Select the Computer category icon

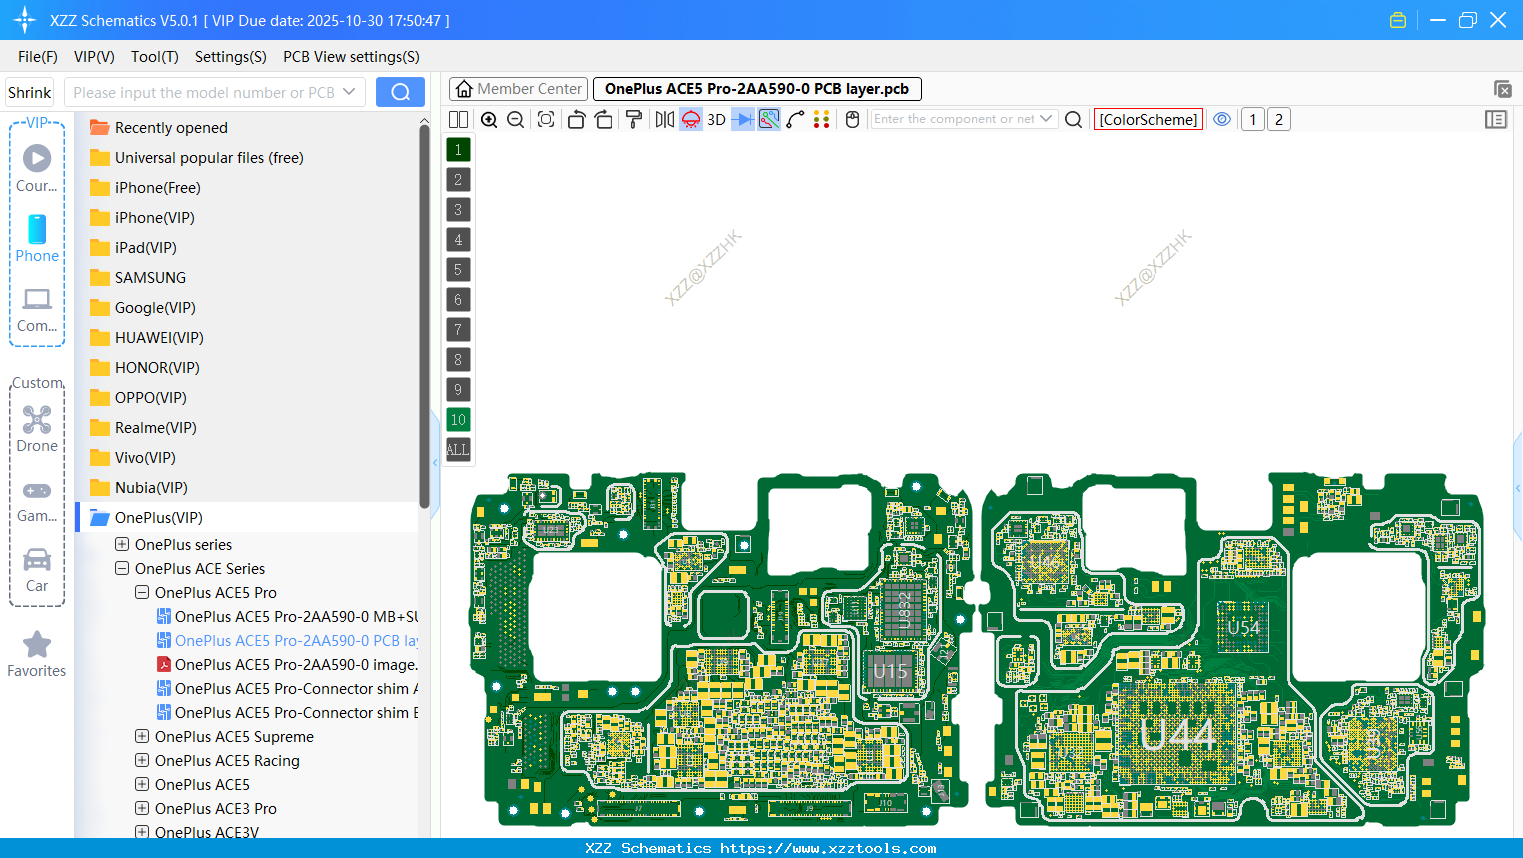pyautogui.click(x=37, y=309)
